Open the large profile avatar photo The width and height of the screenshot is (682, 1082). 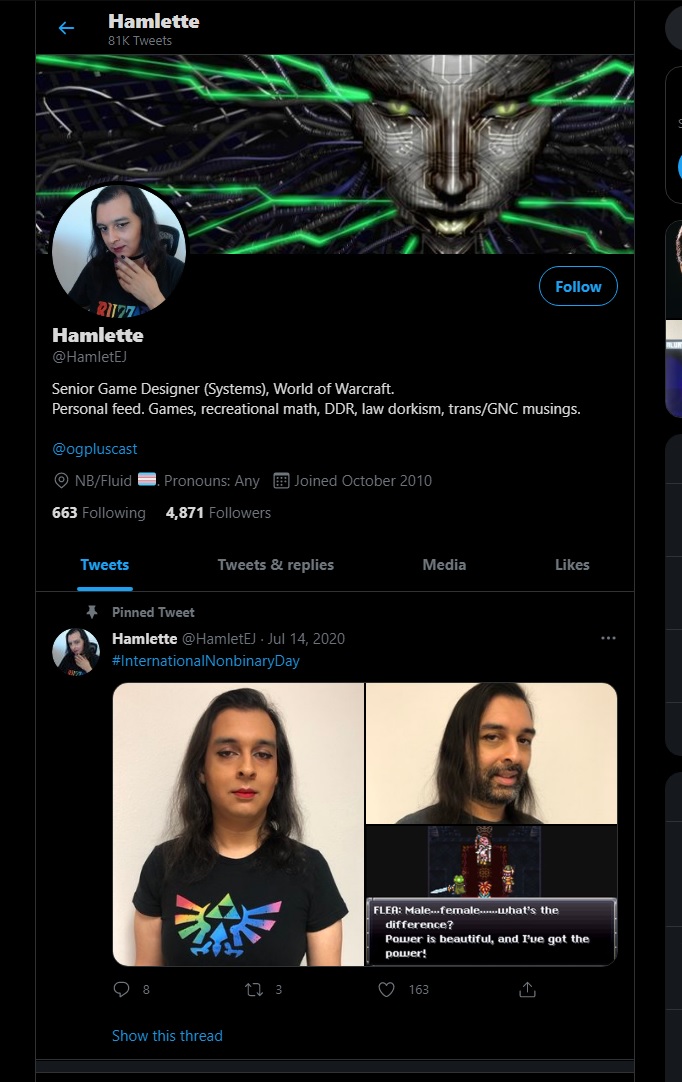119,250
